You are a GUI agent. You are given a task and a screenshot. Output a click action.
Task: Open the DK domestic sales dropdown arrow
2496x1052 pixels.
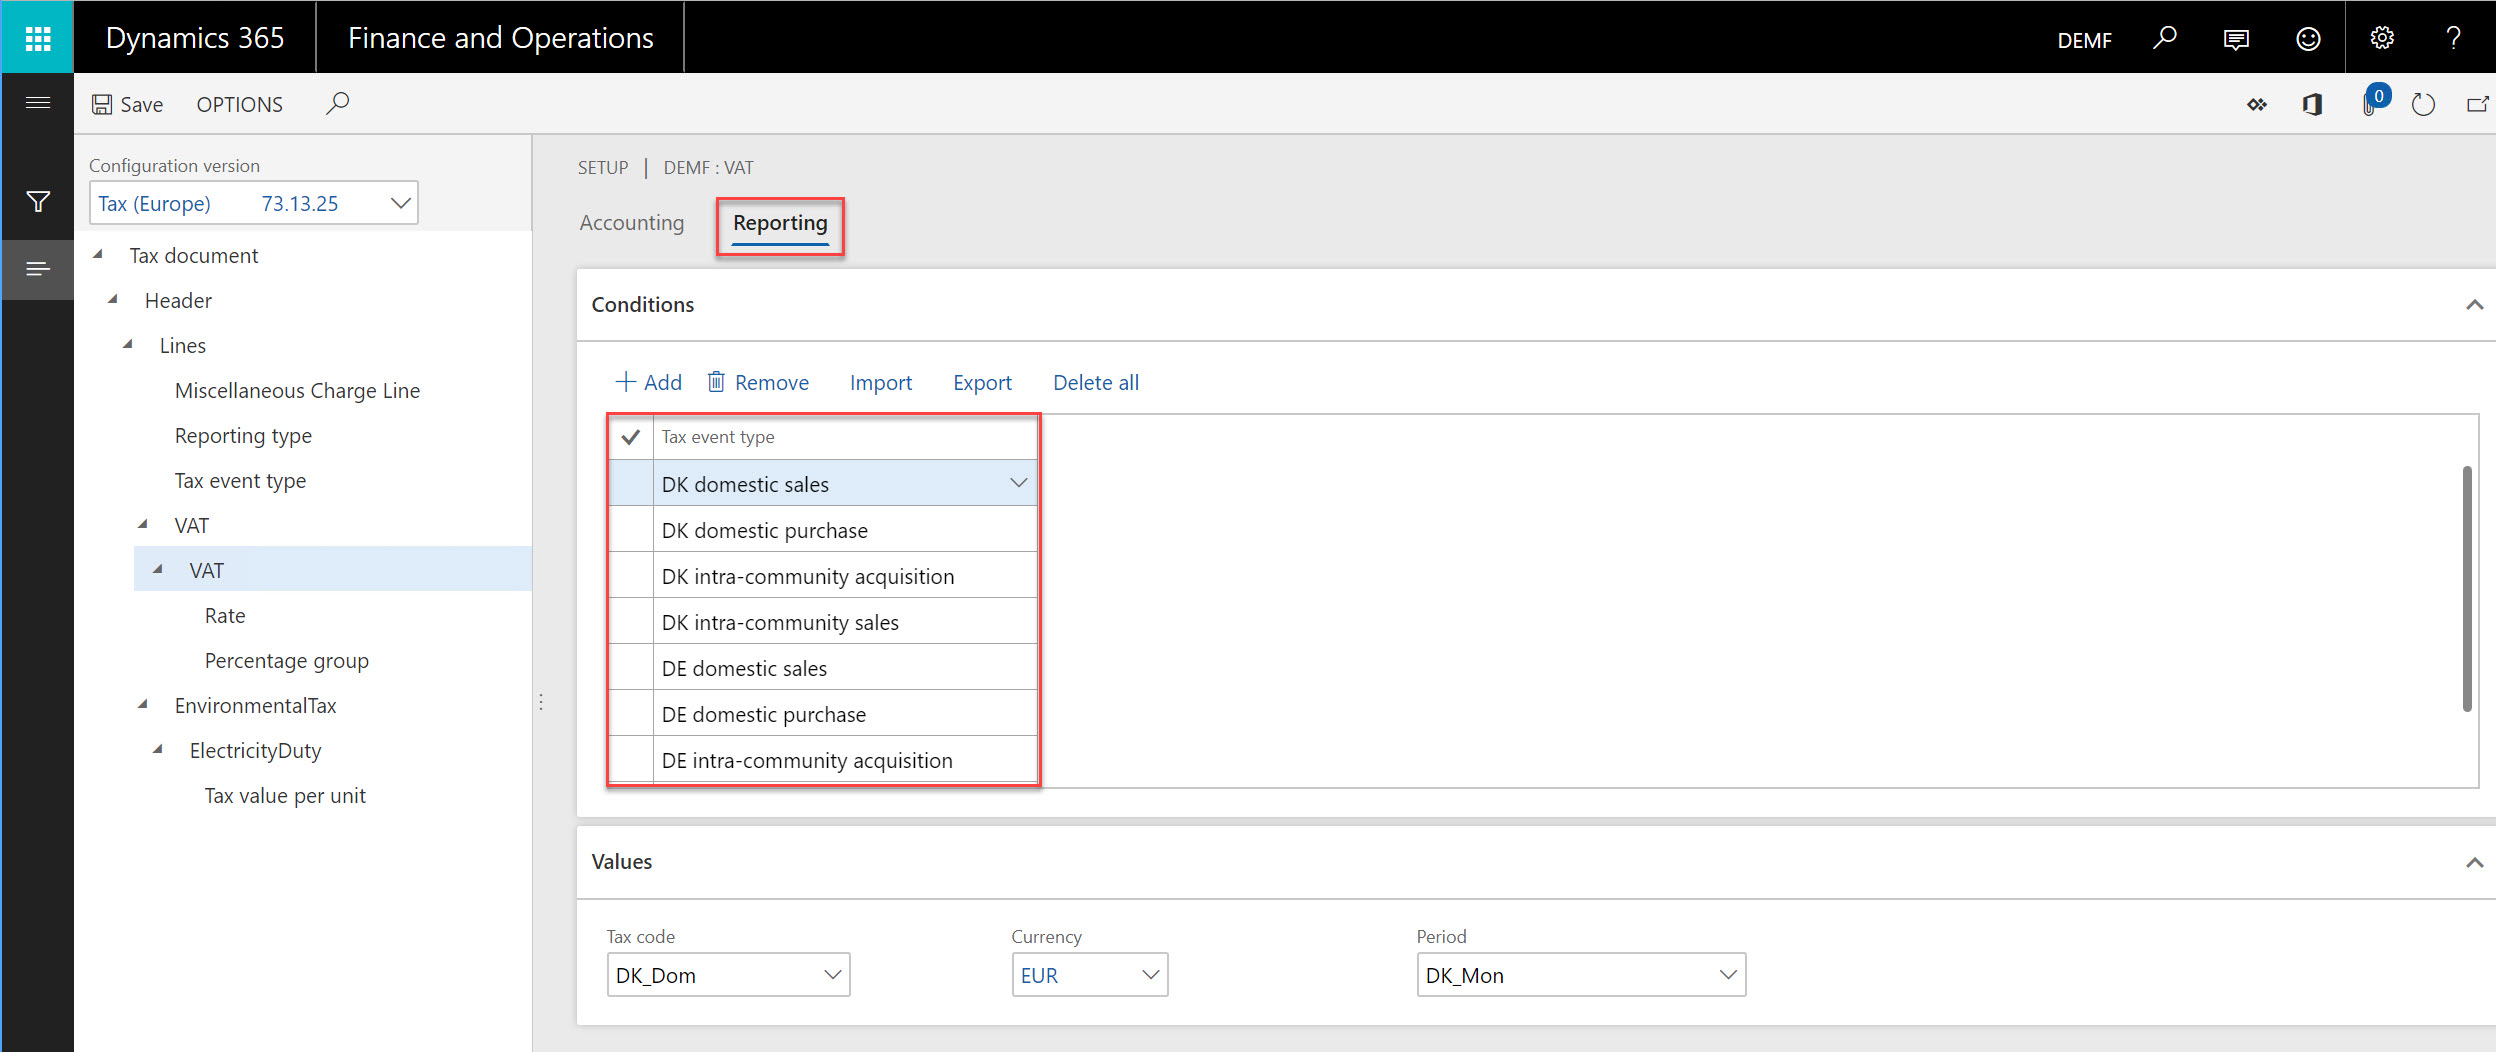click(x=1018, y=483)
